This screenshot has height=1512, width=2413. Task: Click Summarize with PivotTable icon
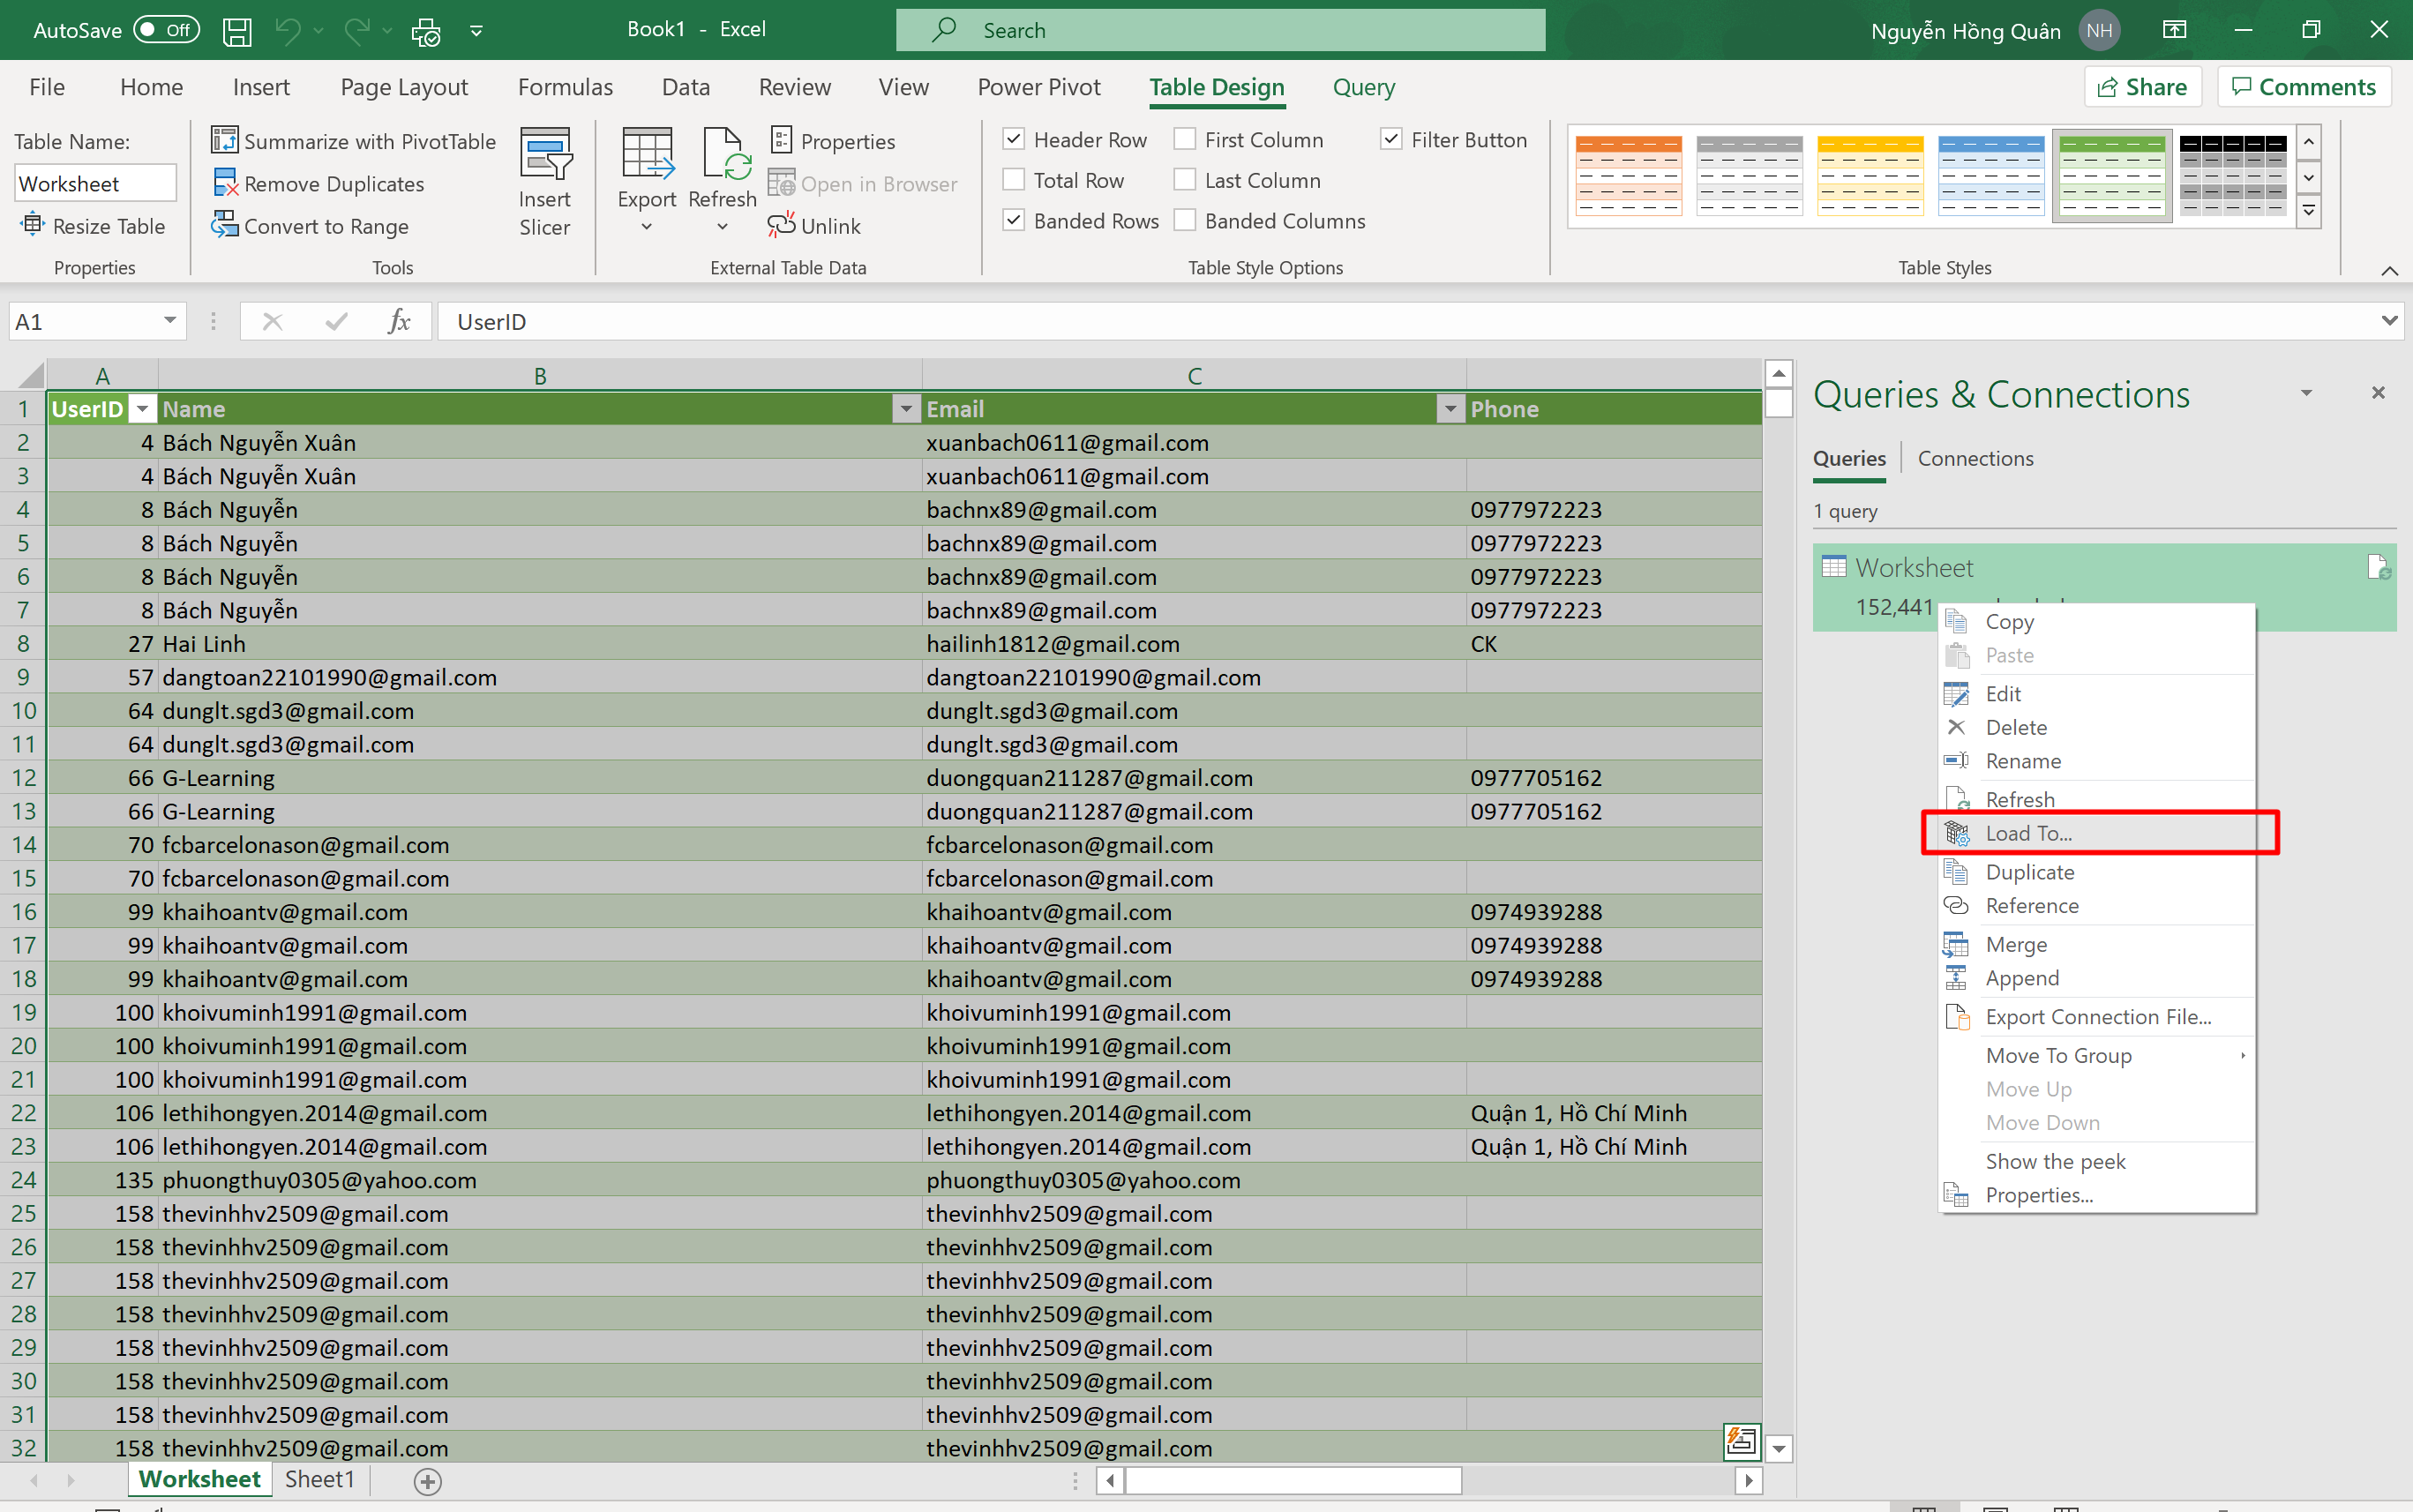[225, 141]
